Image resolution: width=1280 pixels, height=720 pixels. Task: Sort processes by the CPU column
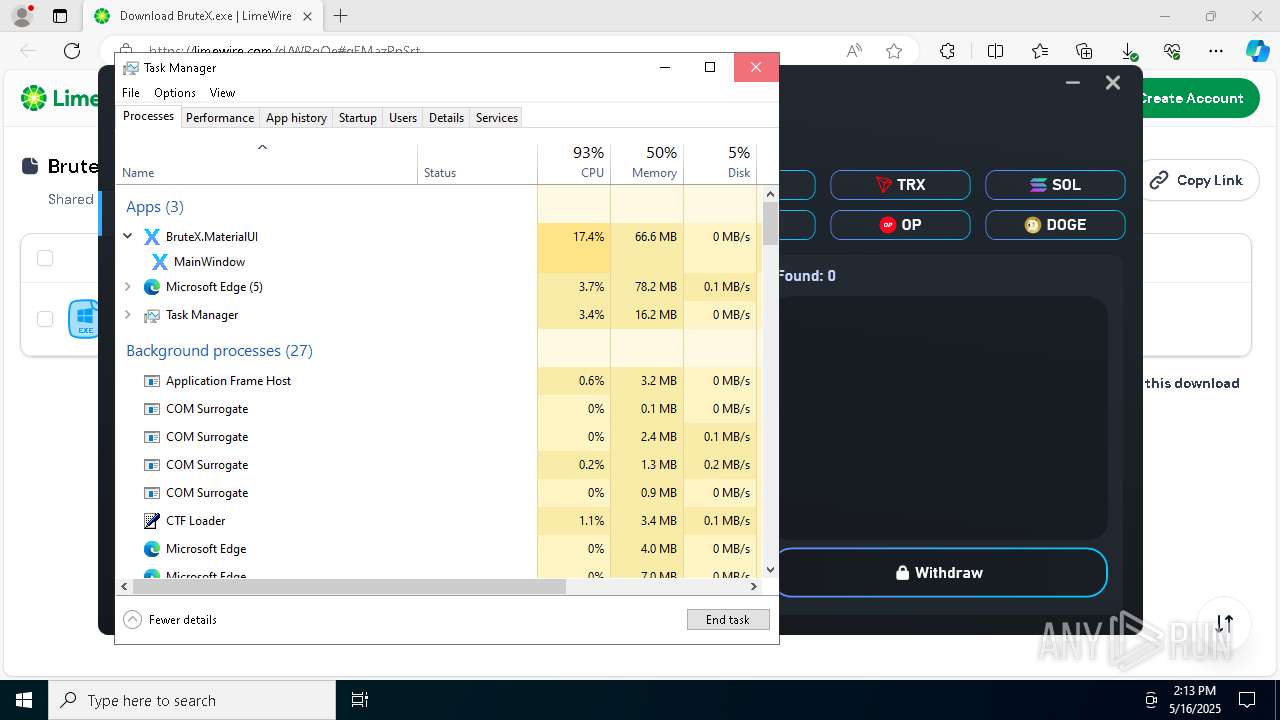[574, 164]
